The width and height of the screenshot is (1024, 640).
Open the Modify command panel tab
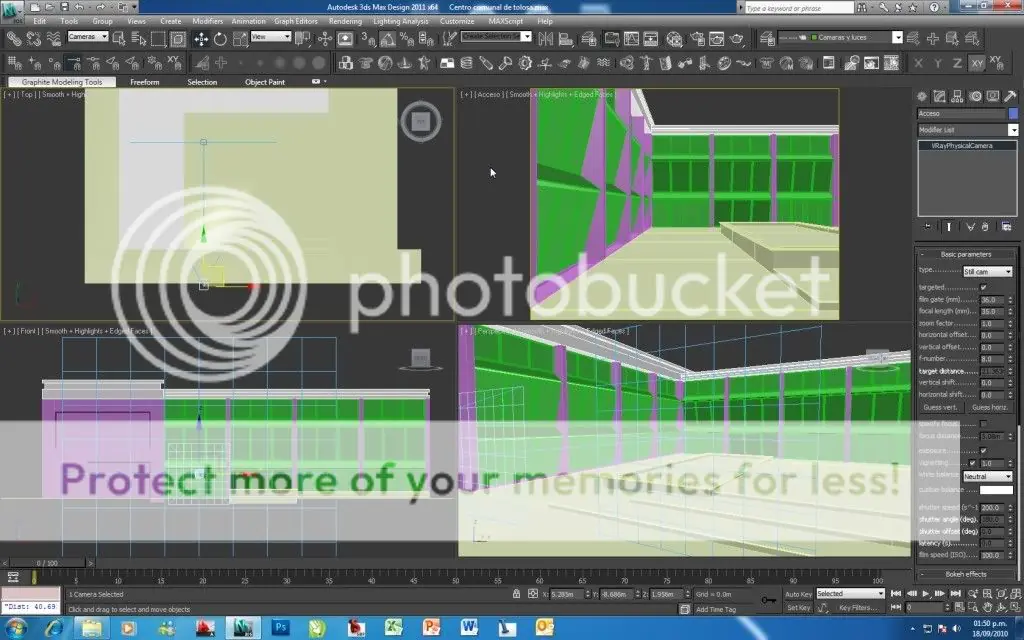939,96
